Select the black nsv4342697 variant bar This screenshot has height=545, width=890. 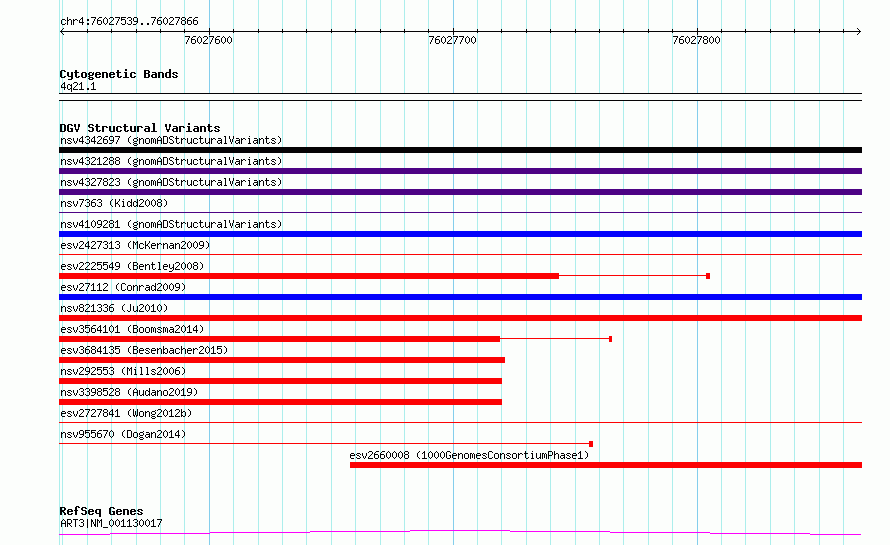(460, 150)
